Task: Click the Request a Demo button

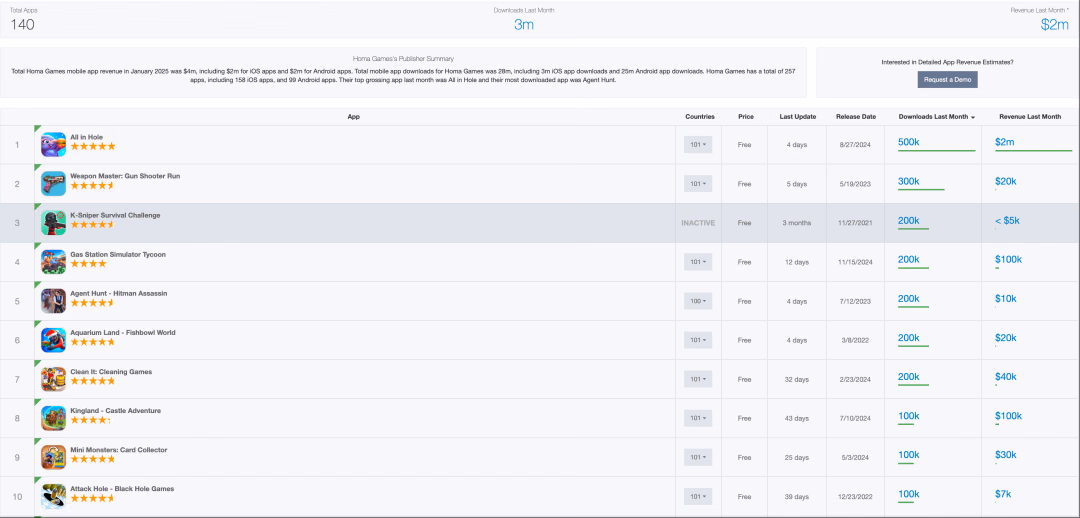Action: click(947, 80)
